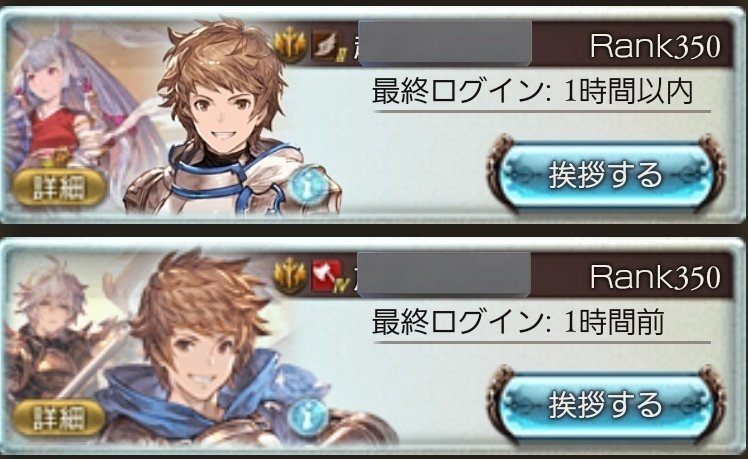The image size is (748, 459).
Task: Select gold crown emblem beside red axe icon
Action: [290, 276]
